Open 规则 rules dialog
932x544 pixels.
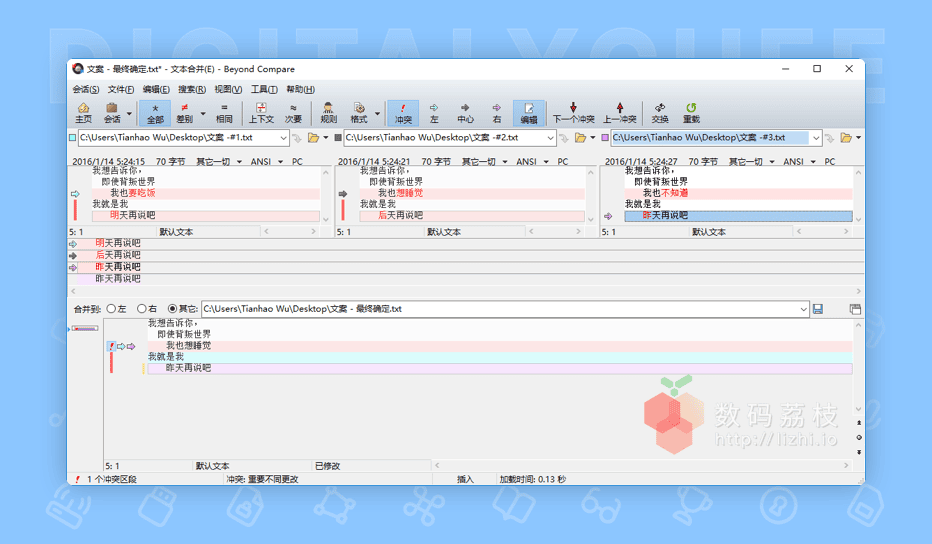click(x=328, y=112)
